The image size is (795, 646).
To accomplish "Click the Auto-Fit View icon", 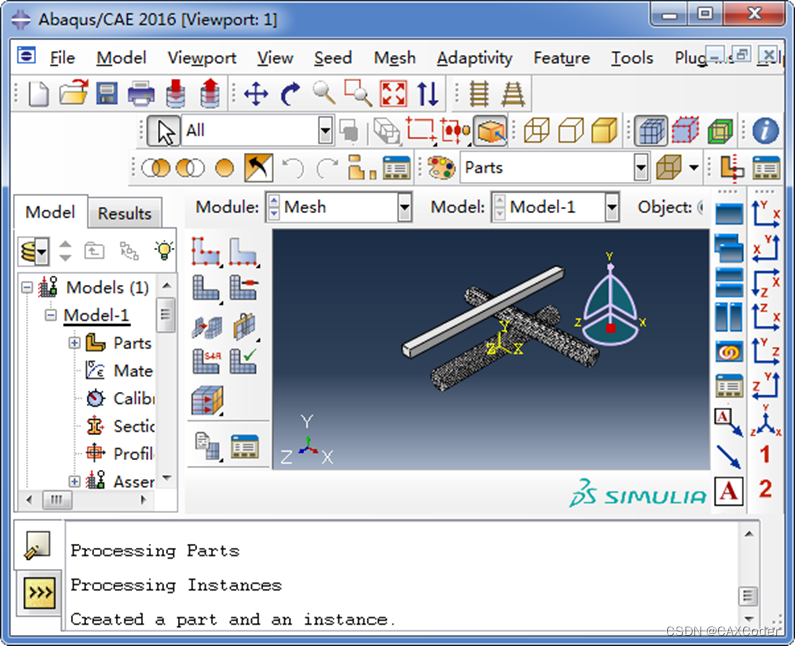I will tap(393, 94).
